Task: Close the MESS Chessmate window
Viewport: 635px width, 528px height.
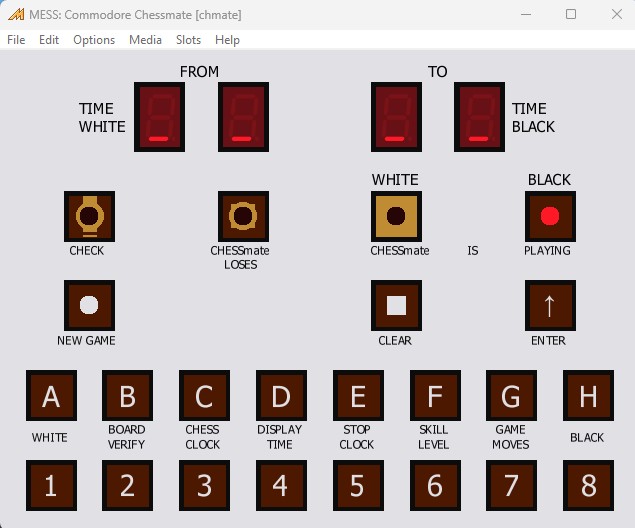Action: point(617,15)
